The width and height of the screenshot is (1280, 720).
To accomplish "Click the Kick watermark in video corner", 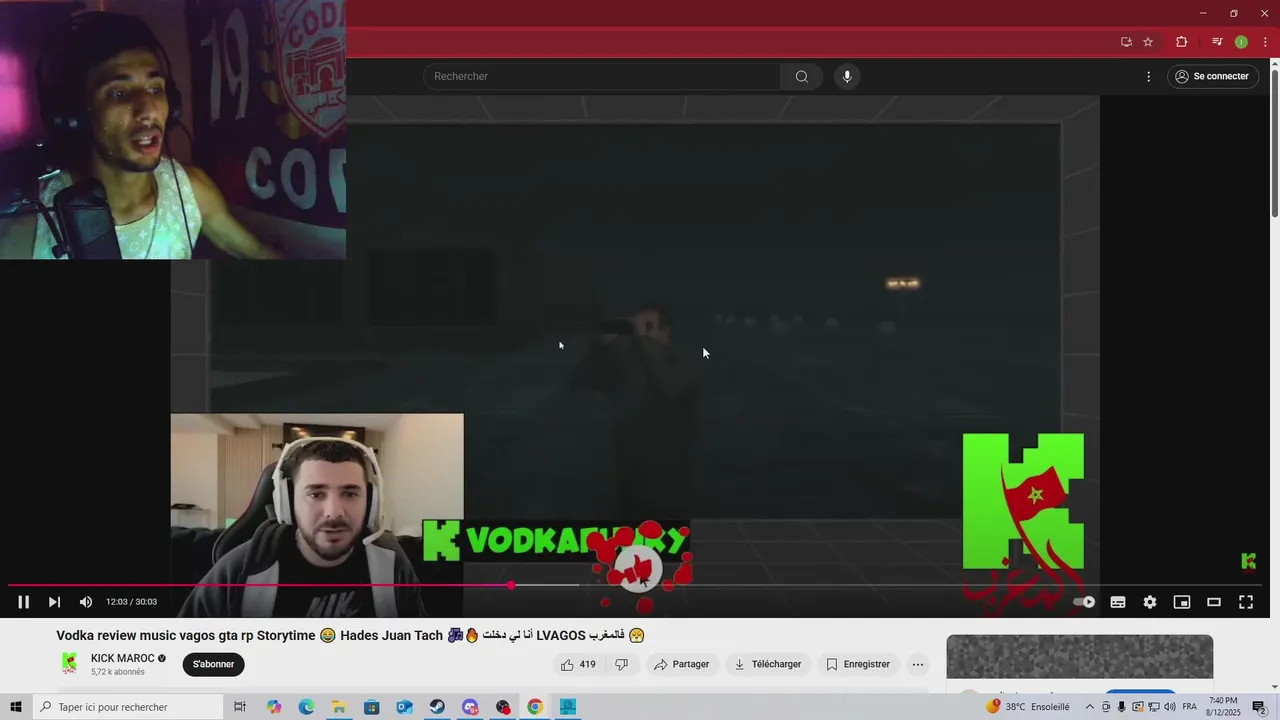I will (1248, 561).
